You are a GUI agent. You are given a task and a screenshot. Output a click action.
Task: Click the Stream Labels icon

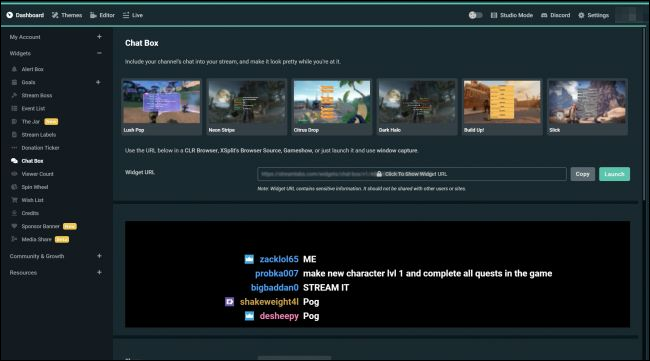14,135
